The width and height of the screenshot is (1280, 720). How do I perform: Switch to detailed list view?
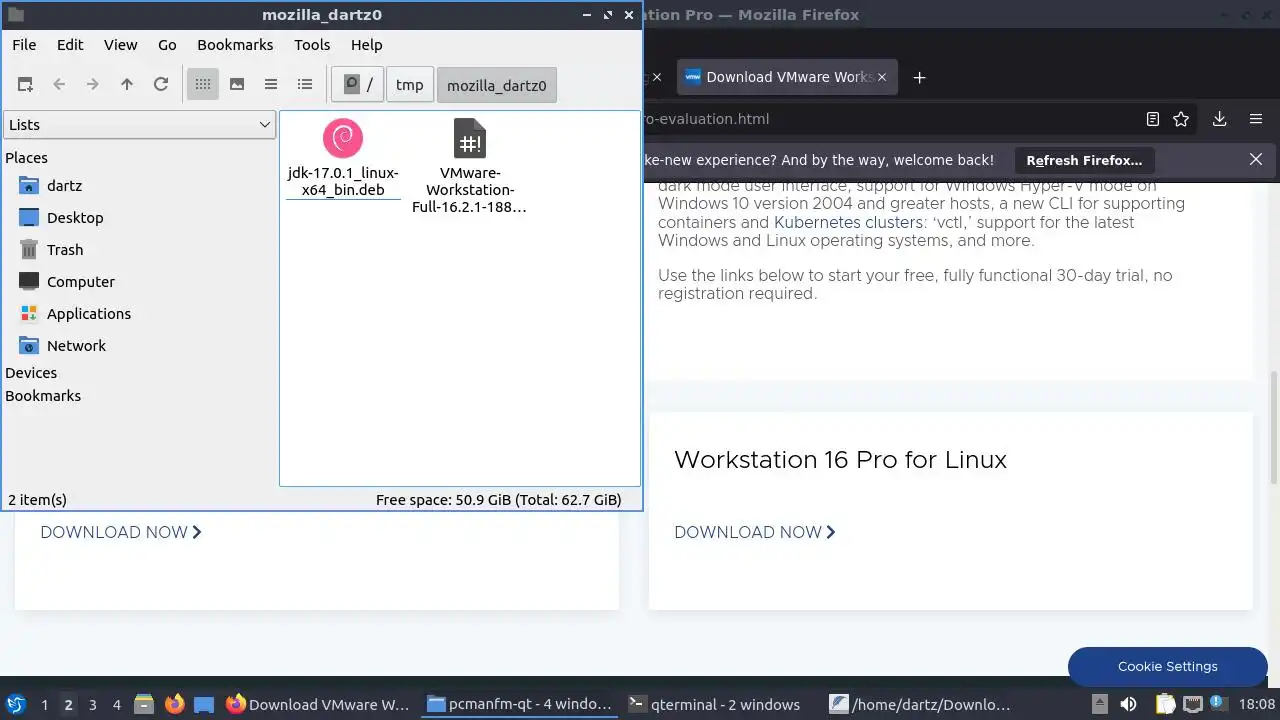305,85
